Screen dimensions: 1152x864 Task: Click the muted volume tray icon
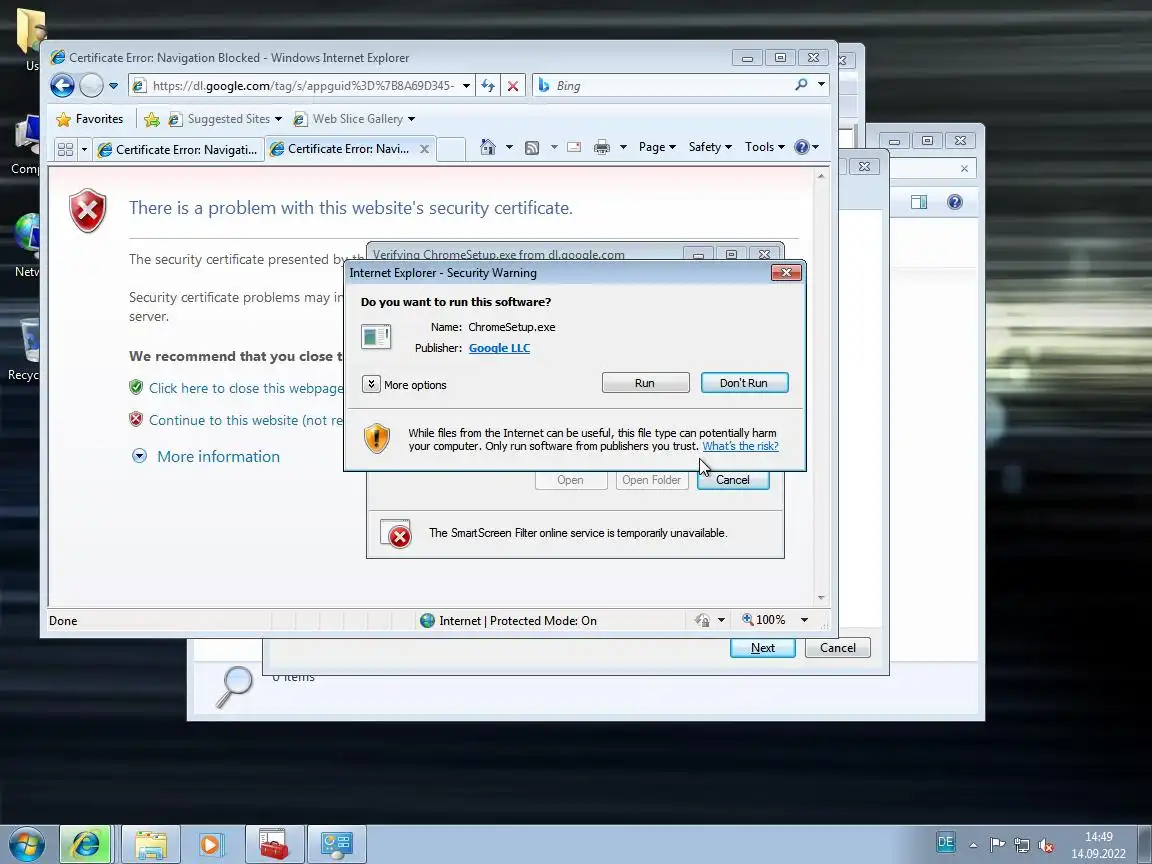pos(1046,845)
